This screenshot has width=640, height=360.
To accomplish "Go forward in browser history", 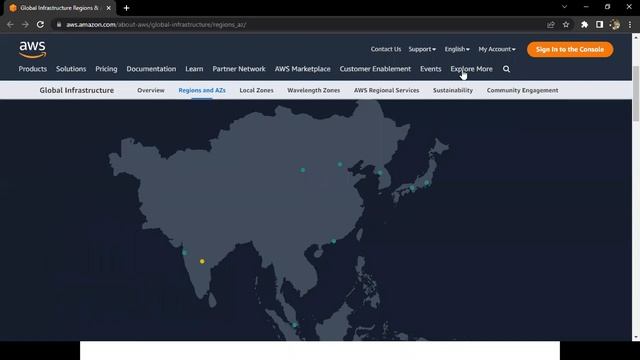I will pos(25,24).
